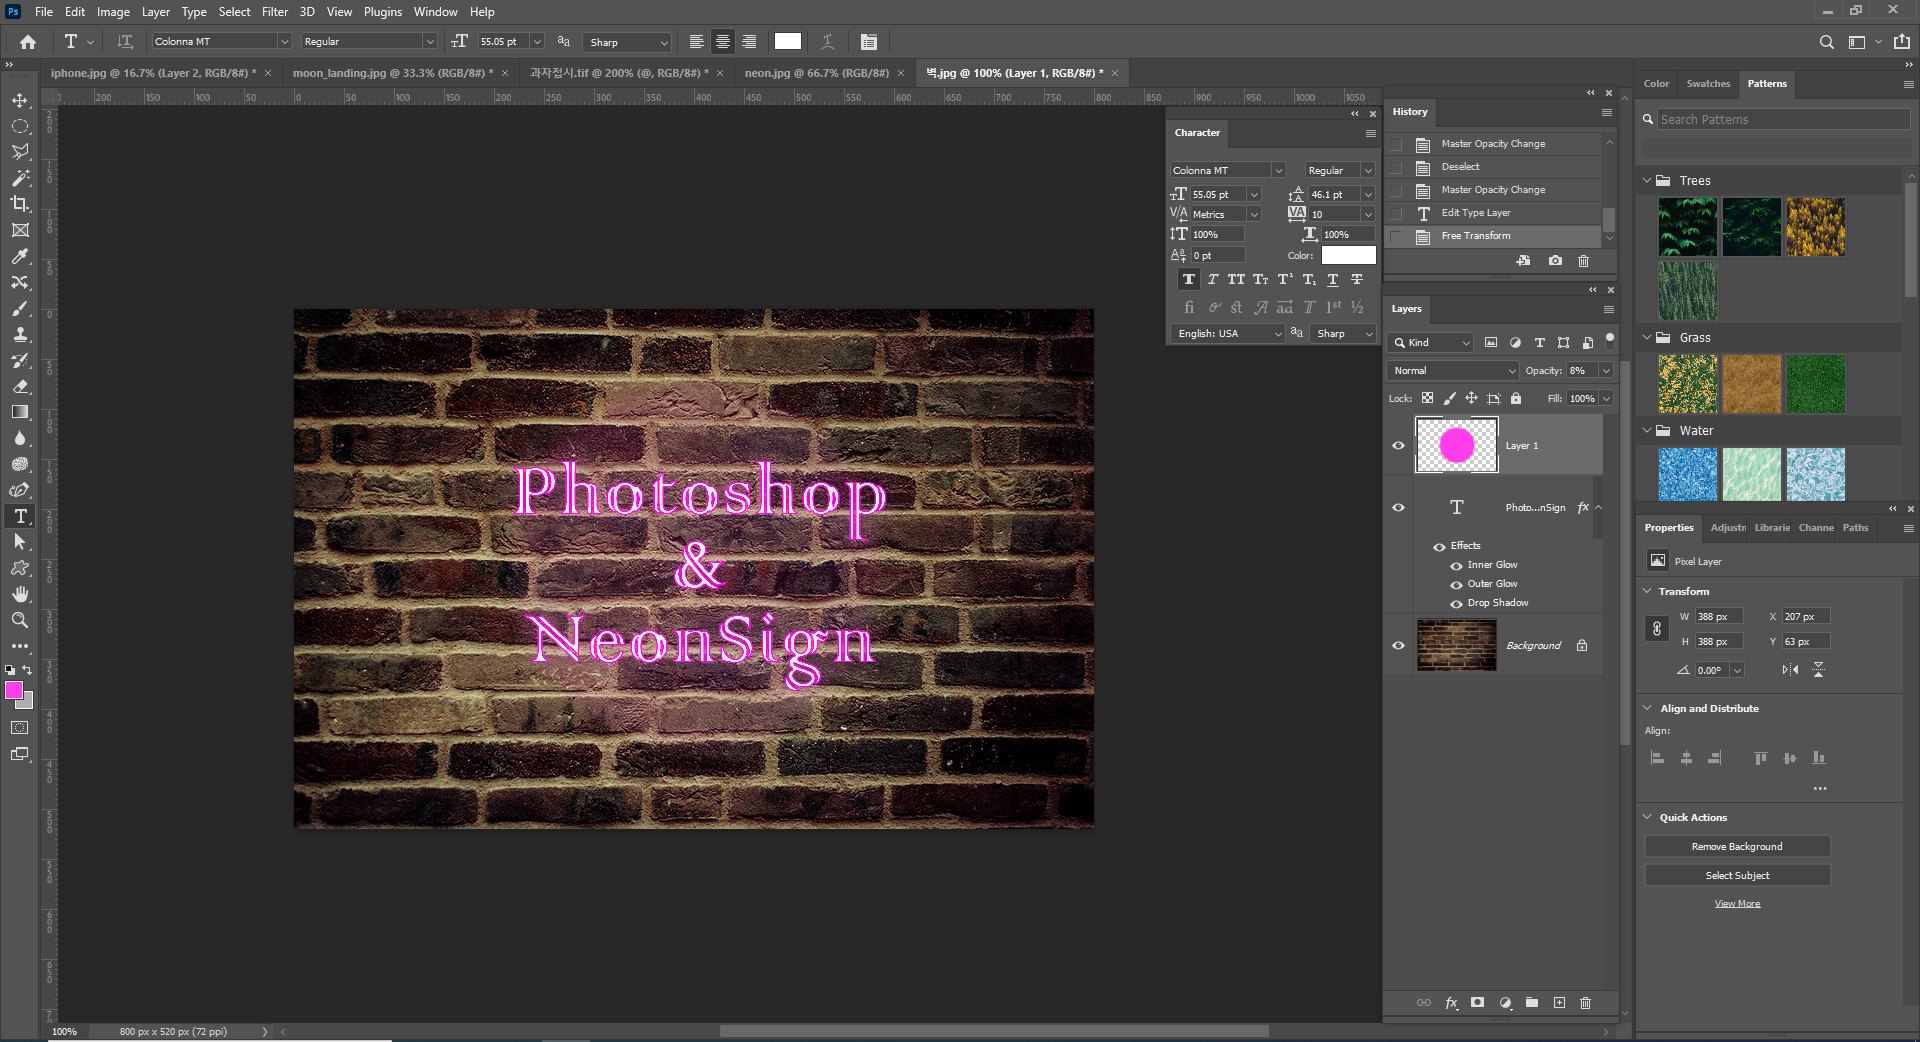Image resolution: width=1920 pixels, height=1042 pixels.
Task: Select the Polygonal Lasso tool
Action: coord(20,152)
